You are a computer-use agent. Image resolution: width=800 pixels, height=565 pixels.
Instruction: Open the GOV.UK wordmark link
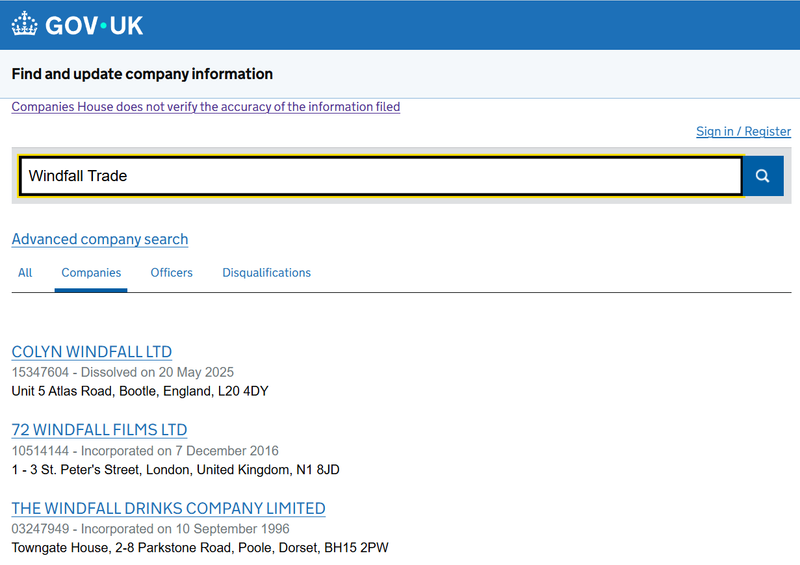[94, 26]
